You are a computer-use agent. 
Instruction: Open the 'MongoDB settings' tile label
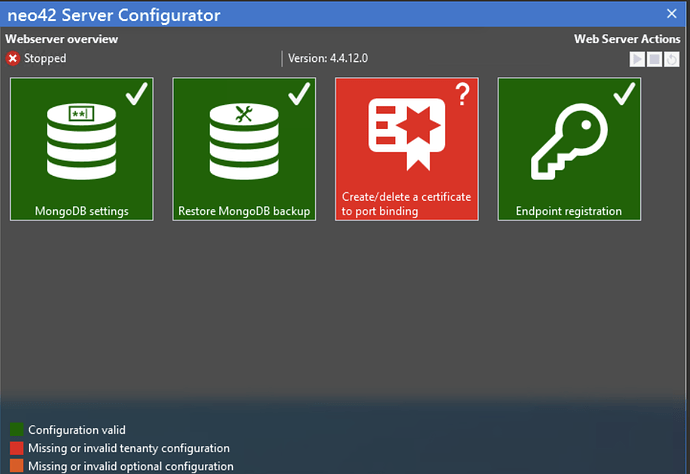[x=81, y=211]
